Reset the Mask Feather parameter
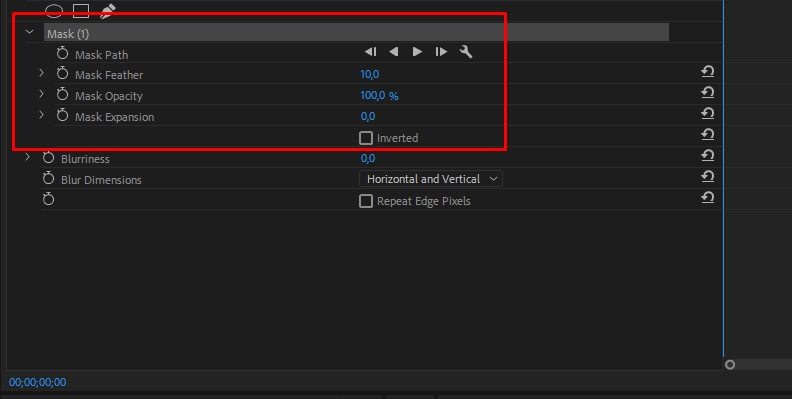792x399 pixels. pos(708,72)
